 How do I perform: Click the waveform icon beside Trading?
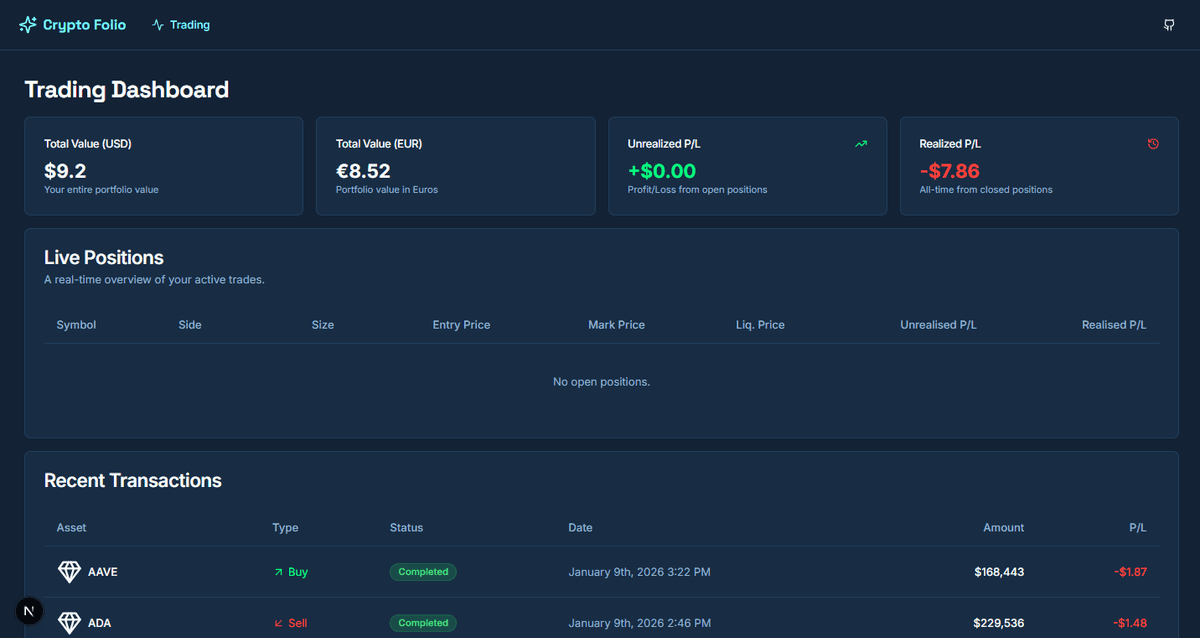point(155,24)
